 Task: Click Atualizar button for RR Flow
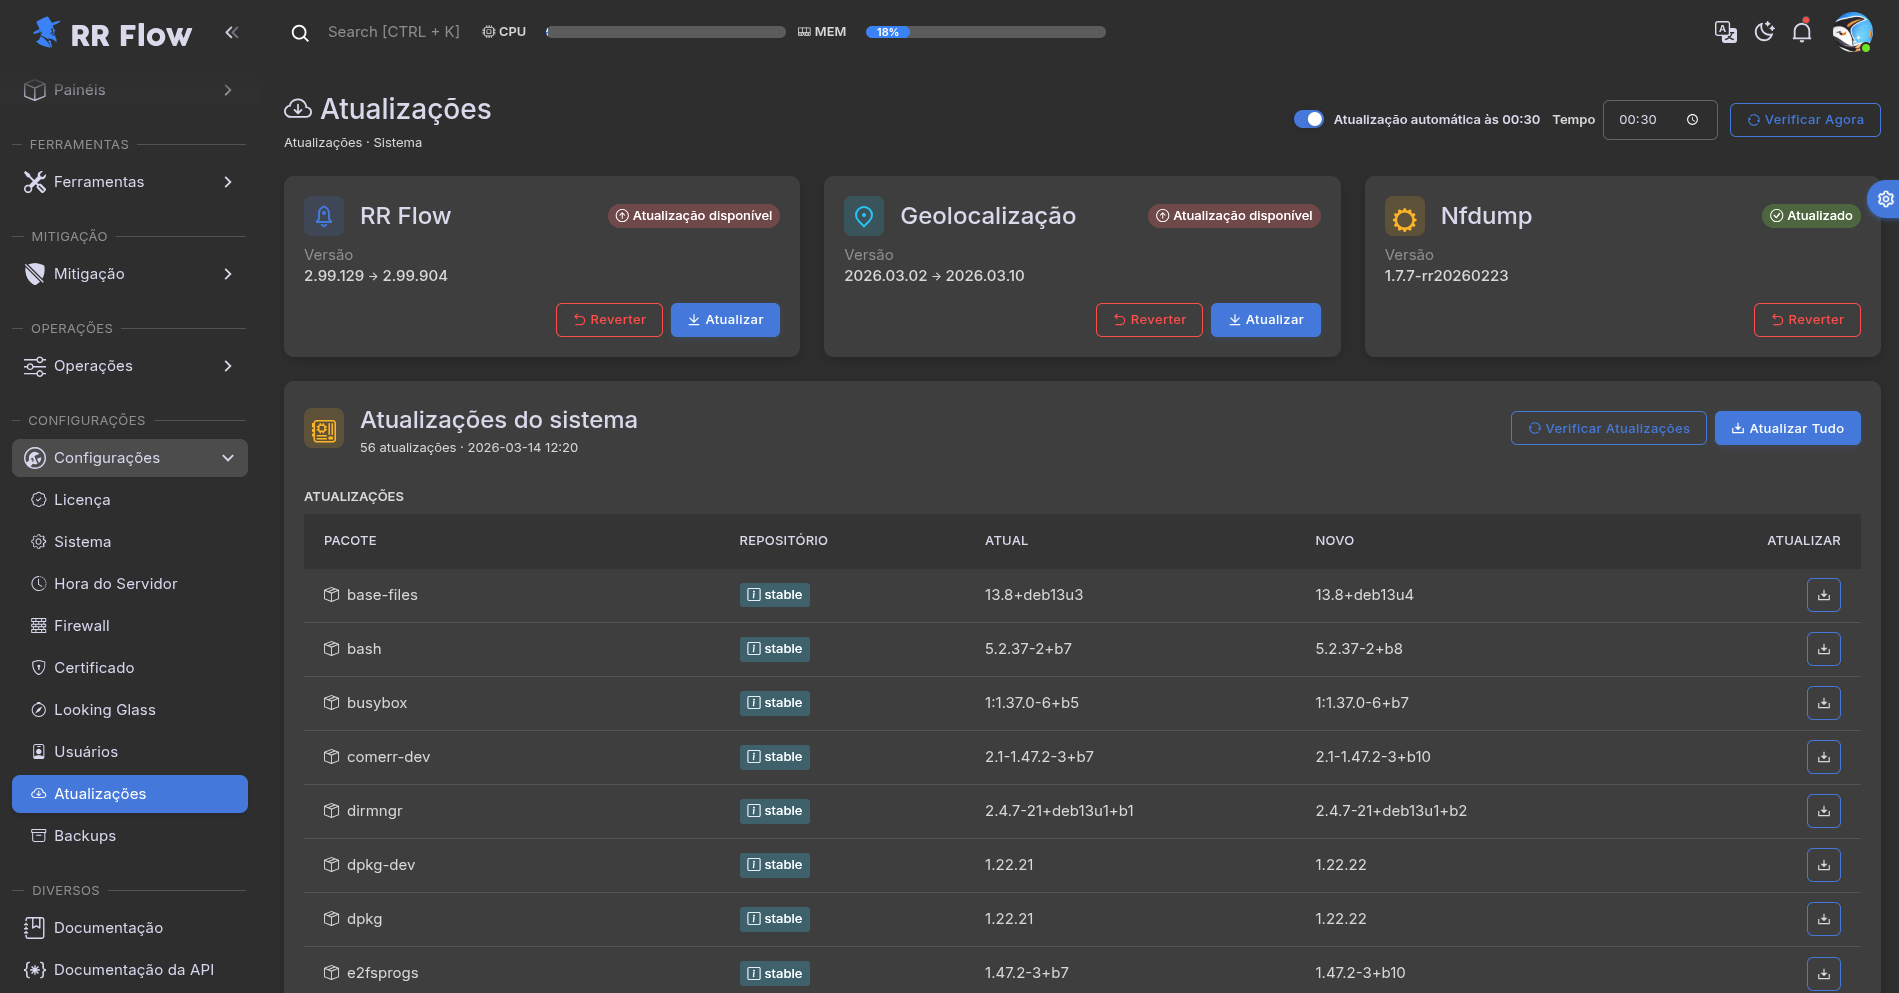tap(725, 320)
